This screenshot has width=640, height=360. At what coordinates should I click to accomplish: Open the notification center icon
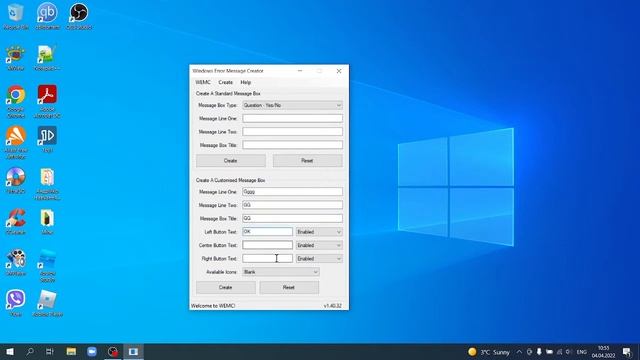(x=627, y=352)
